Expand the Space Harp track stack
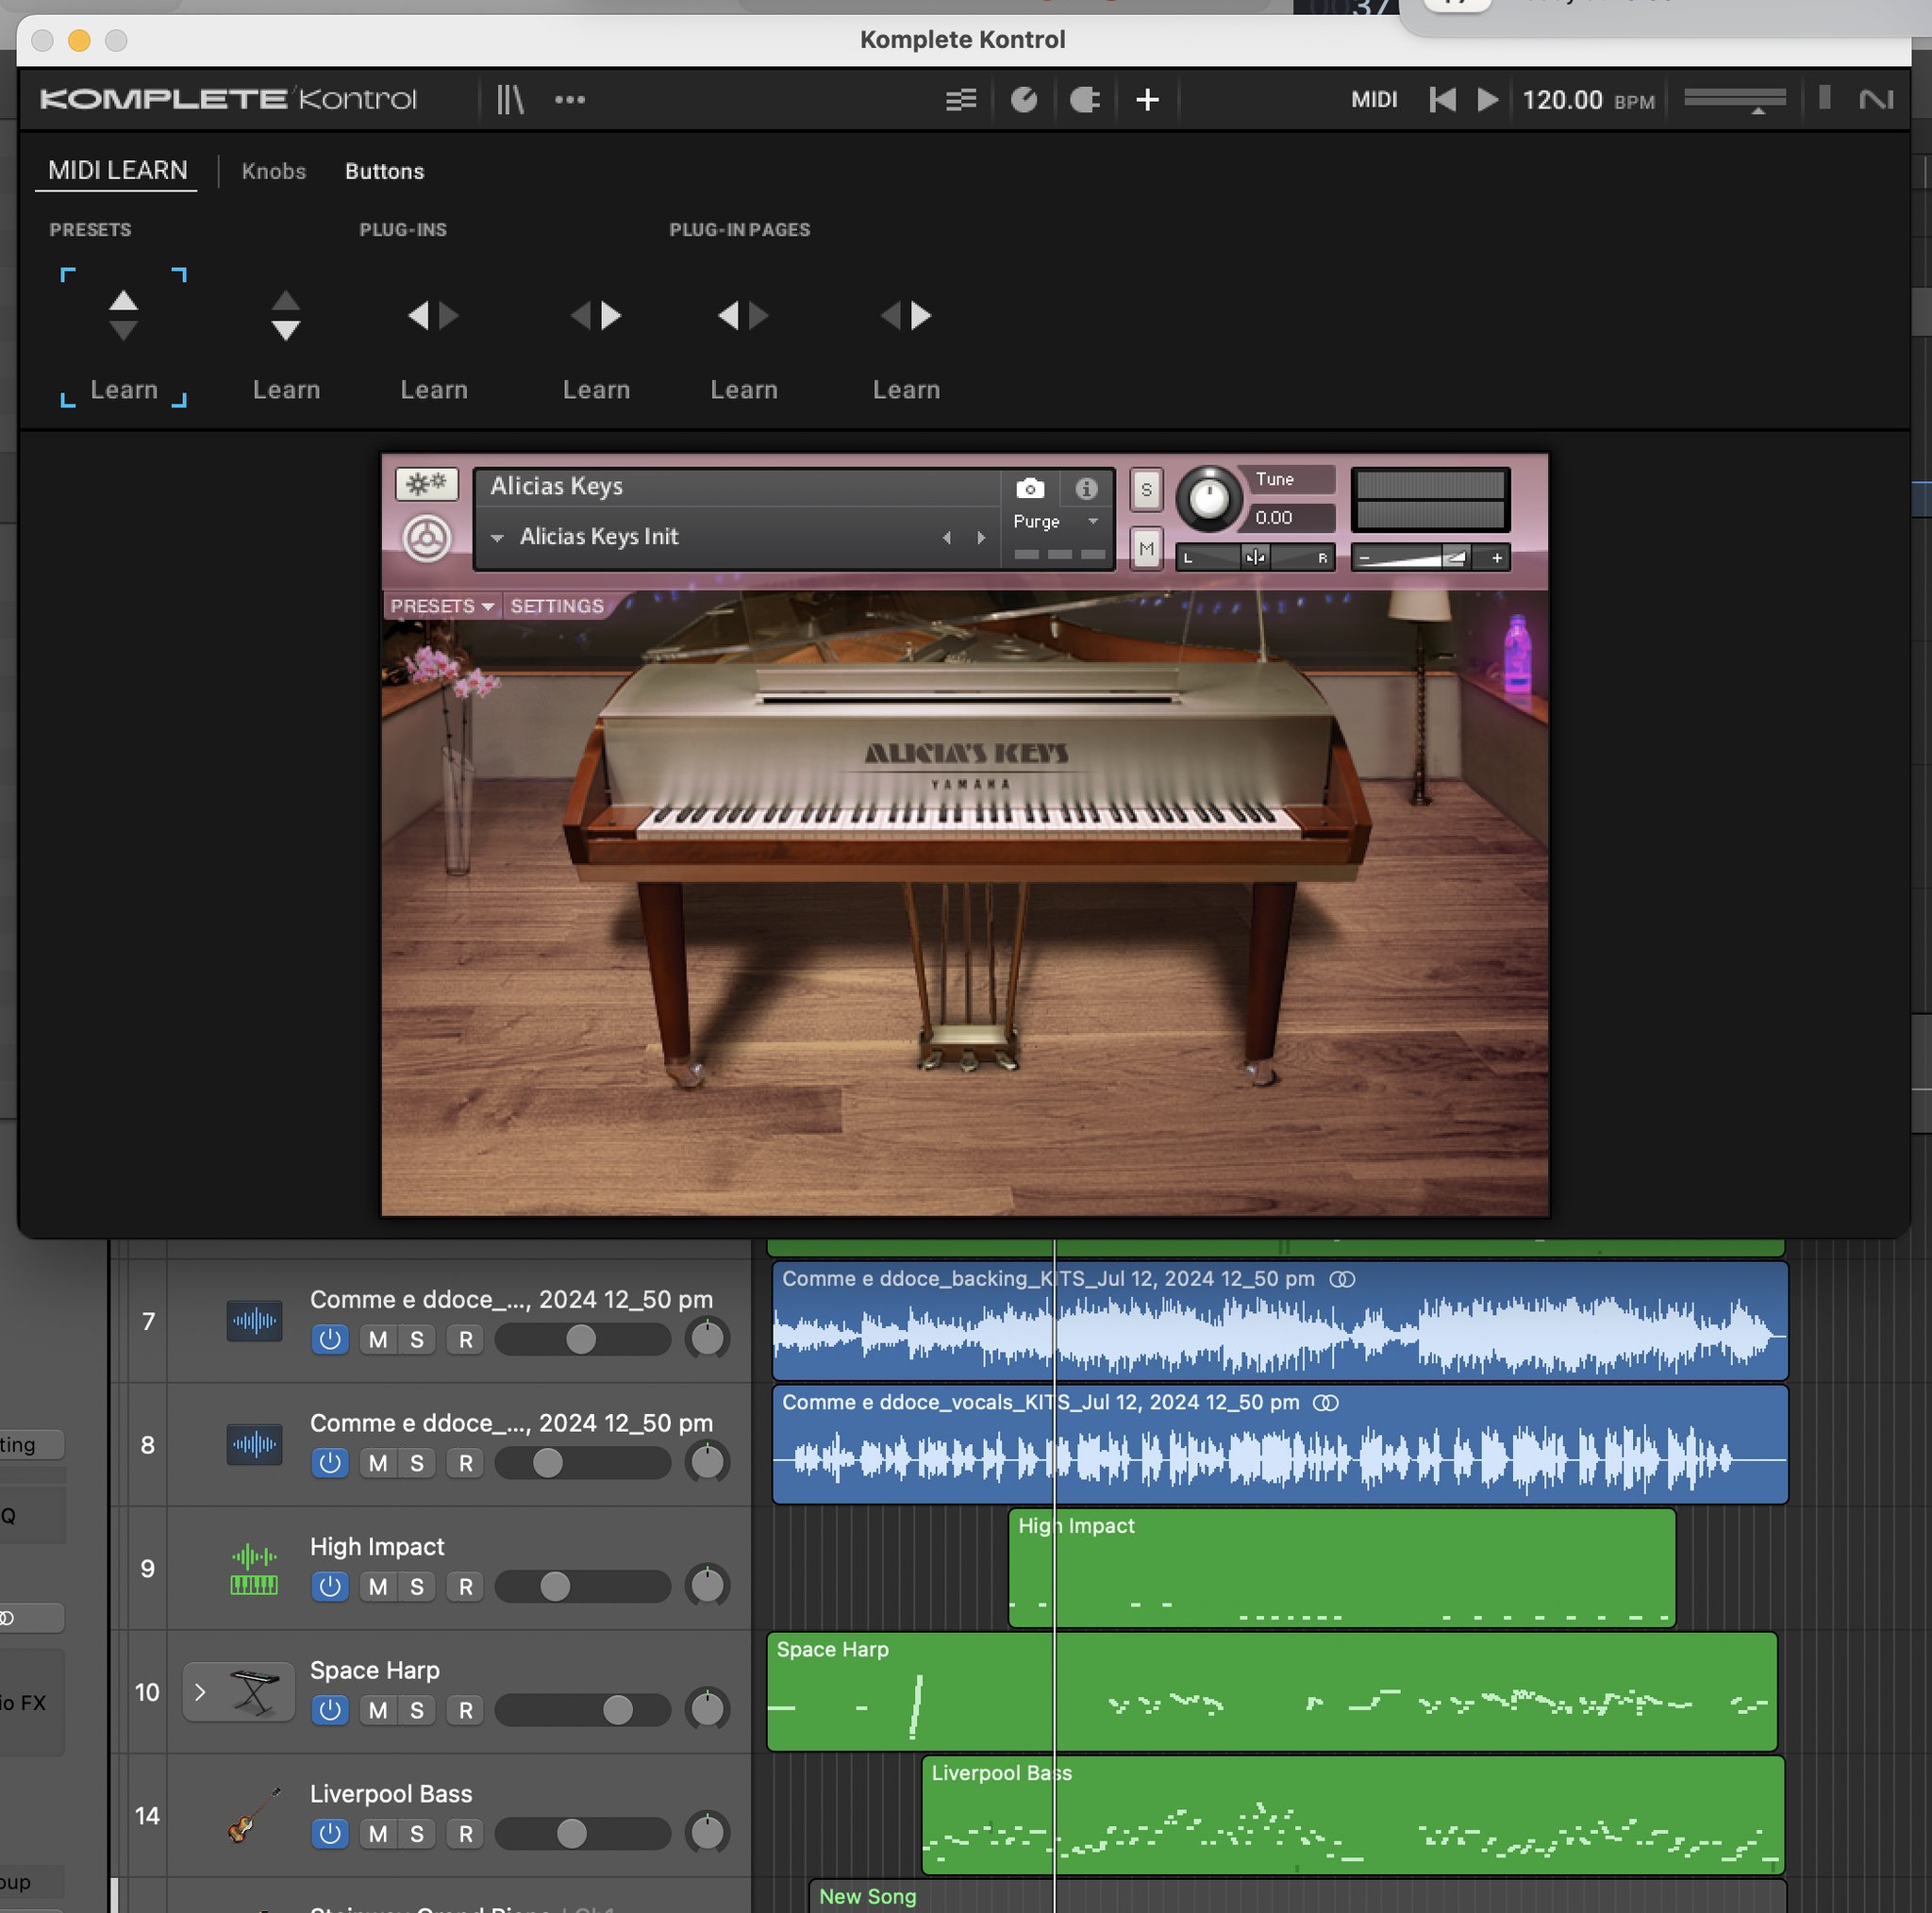This screenshot has width=1932, height=1913. coord(200,1692)
